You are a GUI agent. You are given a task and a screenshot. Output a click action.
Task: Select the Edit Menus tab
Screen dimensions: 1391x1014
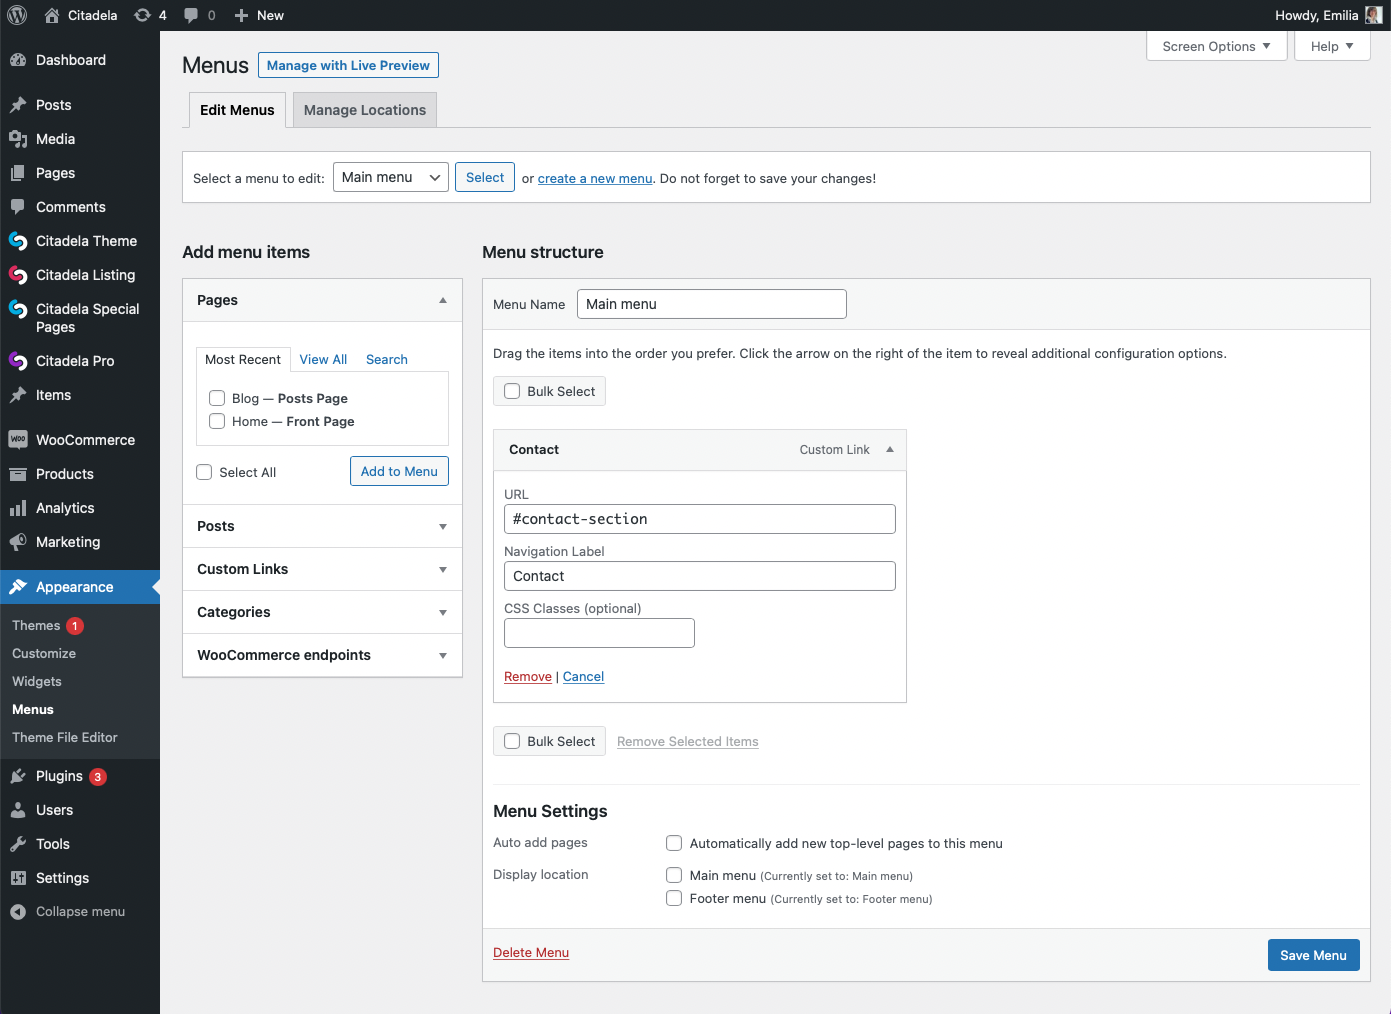237,110
